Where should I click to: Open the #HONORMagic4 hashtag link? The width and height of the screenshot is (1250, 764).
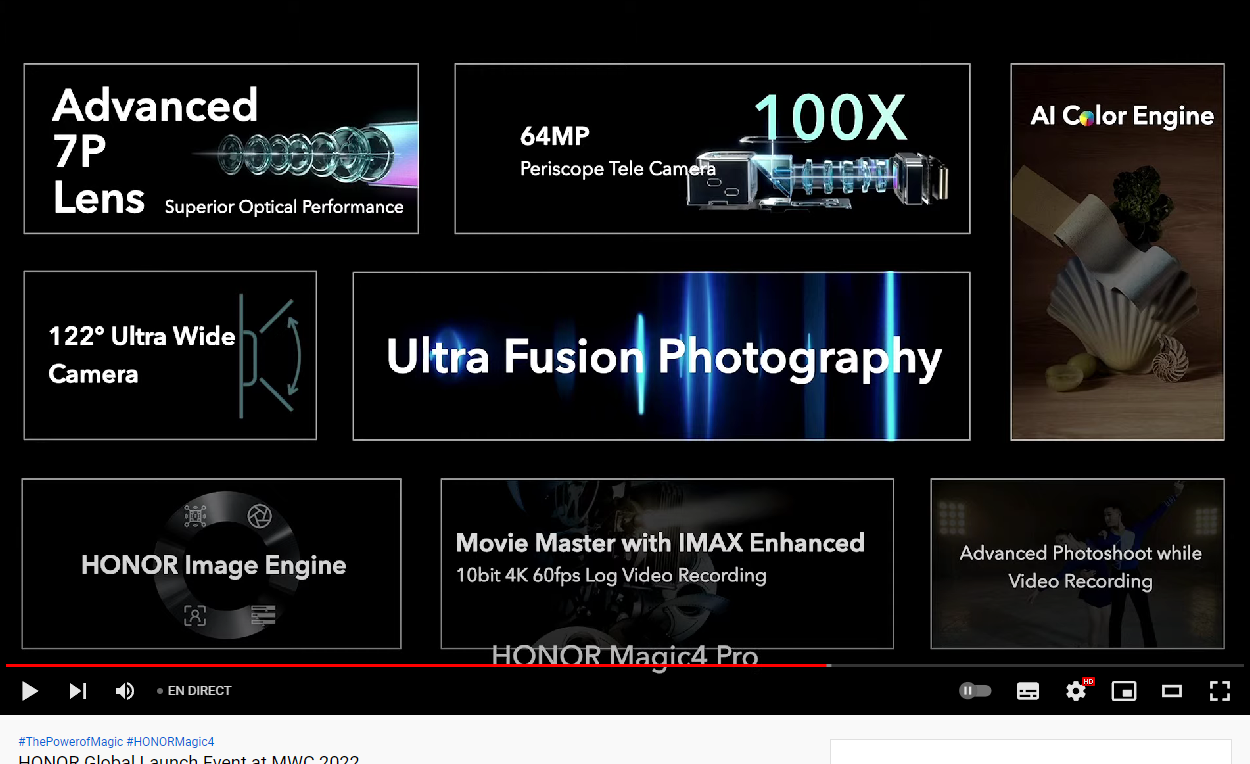coord(170,742)
